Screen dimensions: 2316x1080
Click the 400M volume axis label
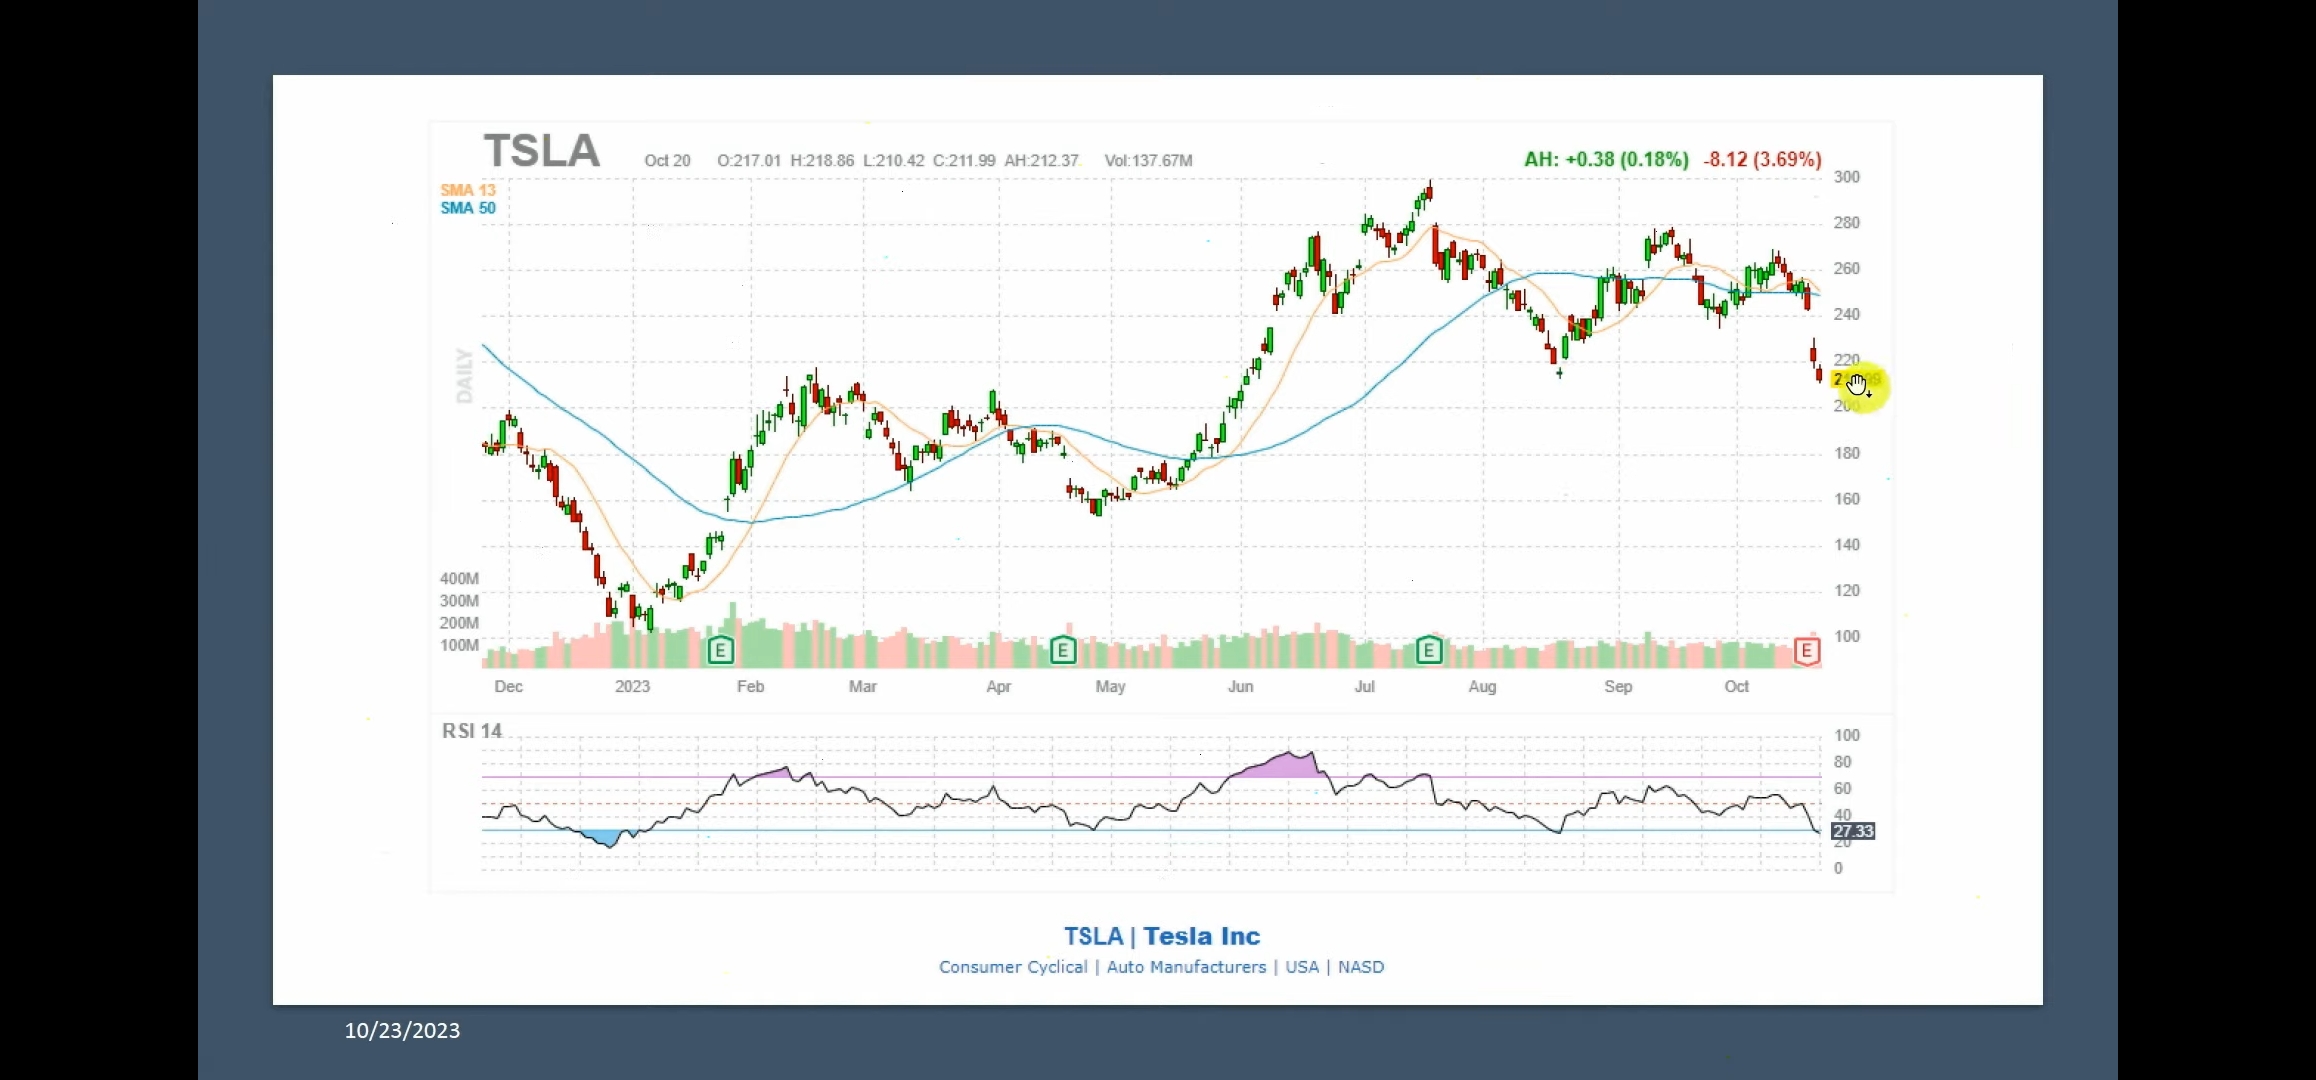pos(459,578)
